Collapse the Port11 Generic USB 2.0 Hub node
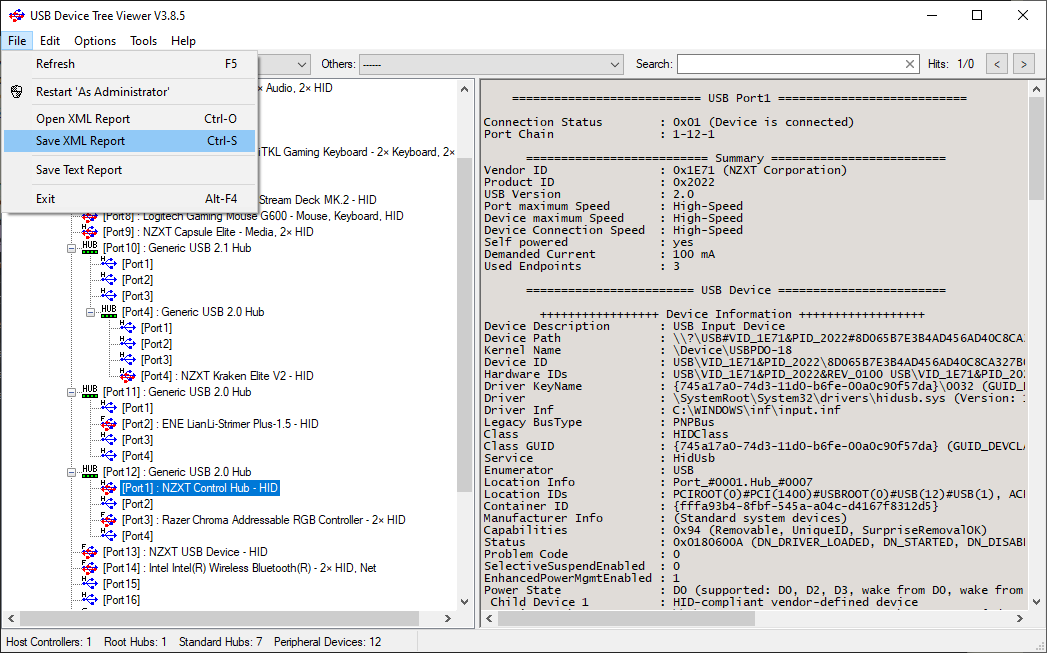The width and height of the screenshot is (1047, 653). point(72,392)
